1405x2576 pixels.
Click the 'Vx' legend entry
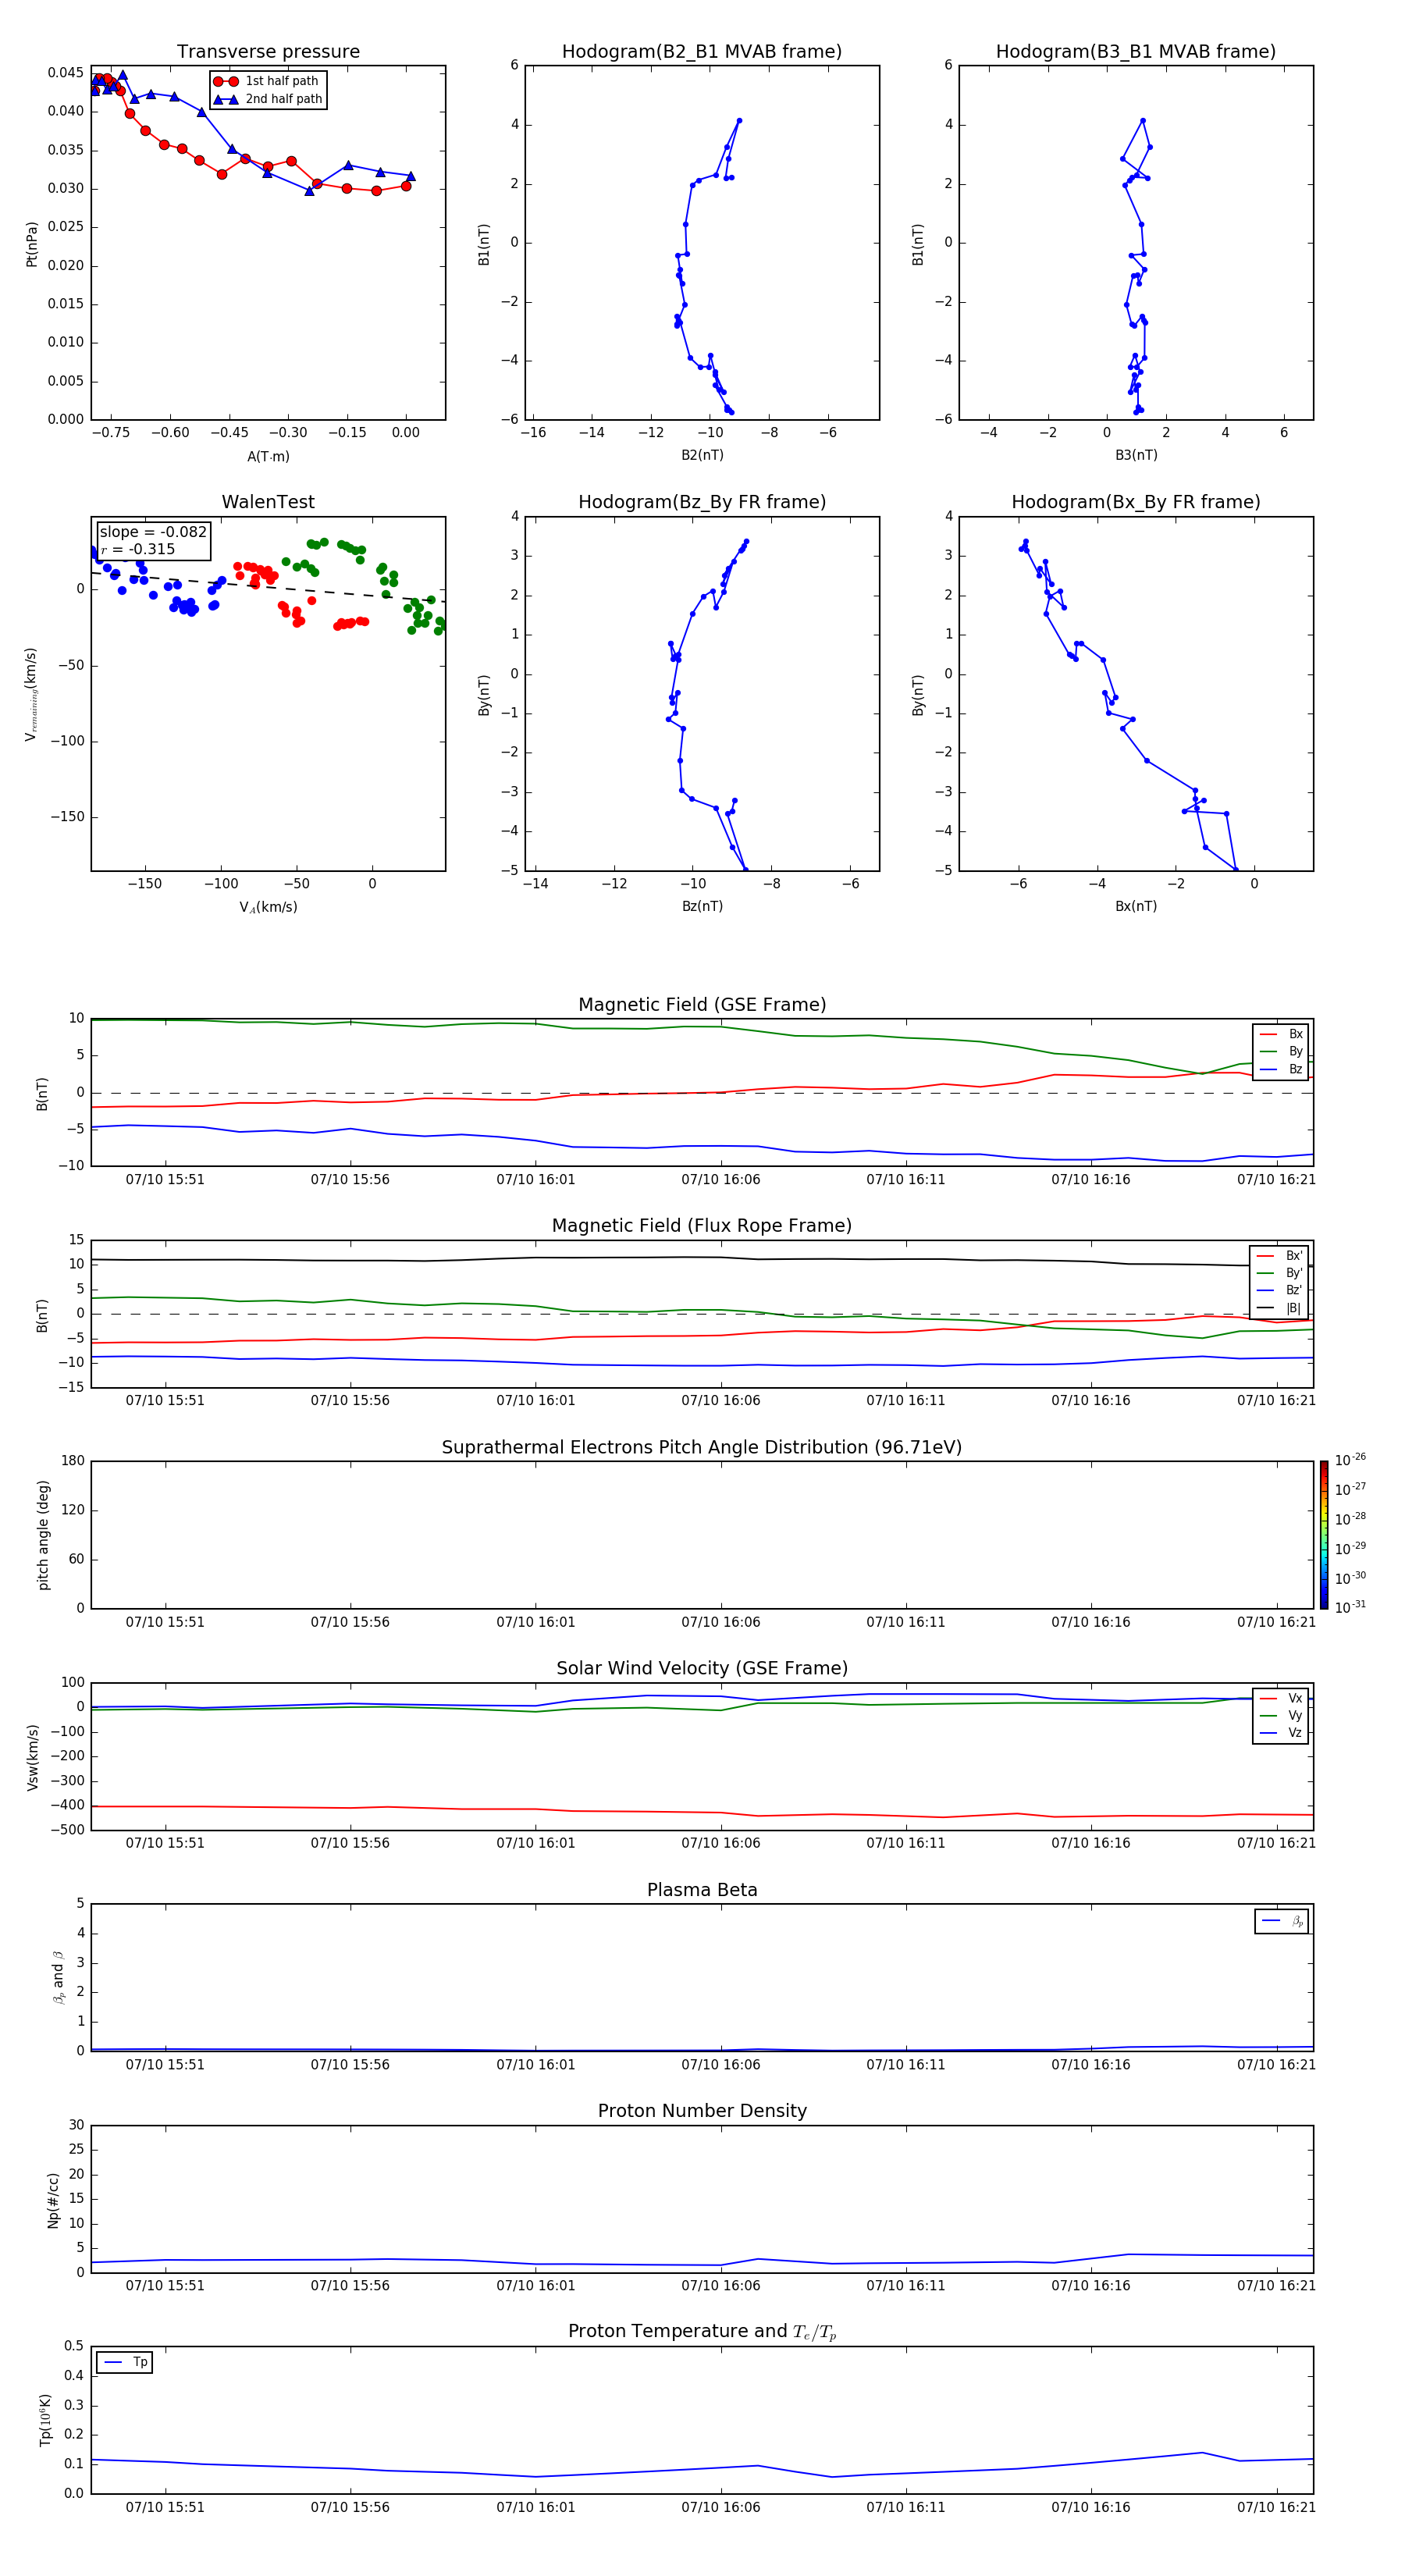tap(1281, 1698)
